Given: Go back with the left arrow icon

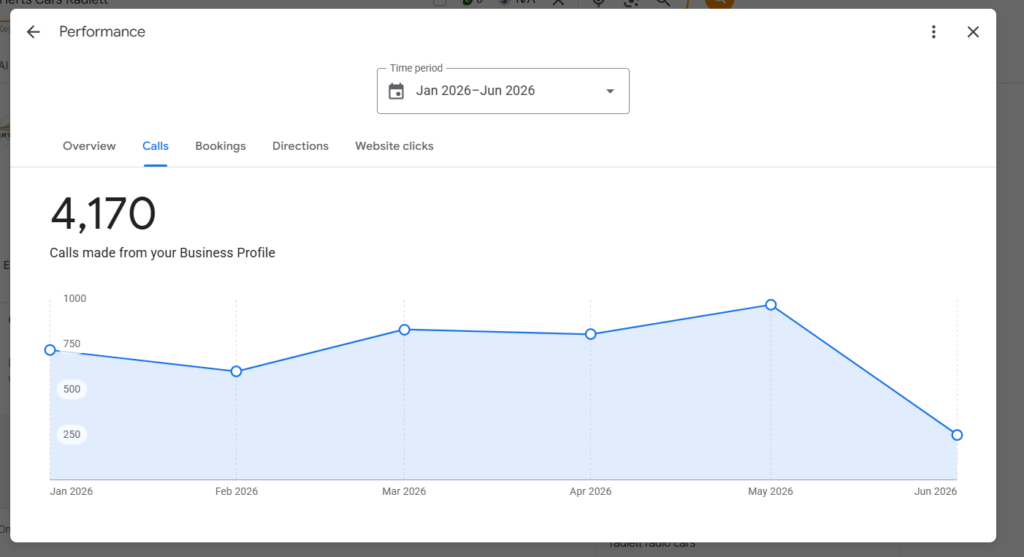Looking at the screenshot, I should (x=33, y=32).
